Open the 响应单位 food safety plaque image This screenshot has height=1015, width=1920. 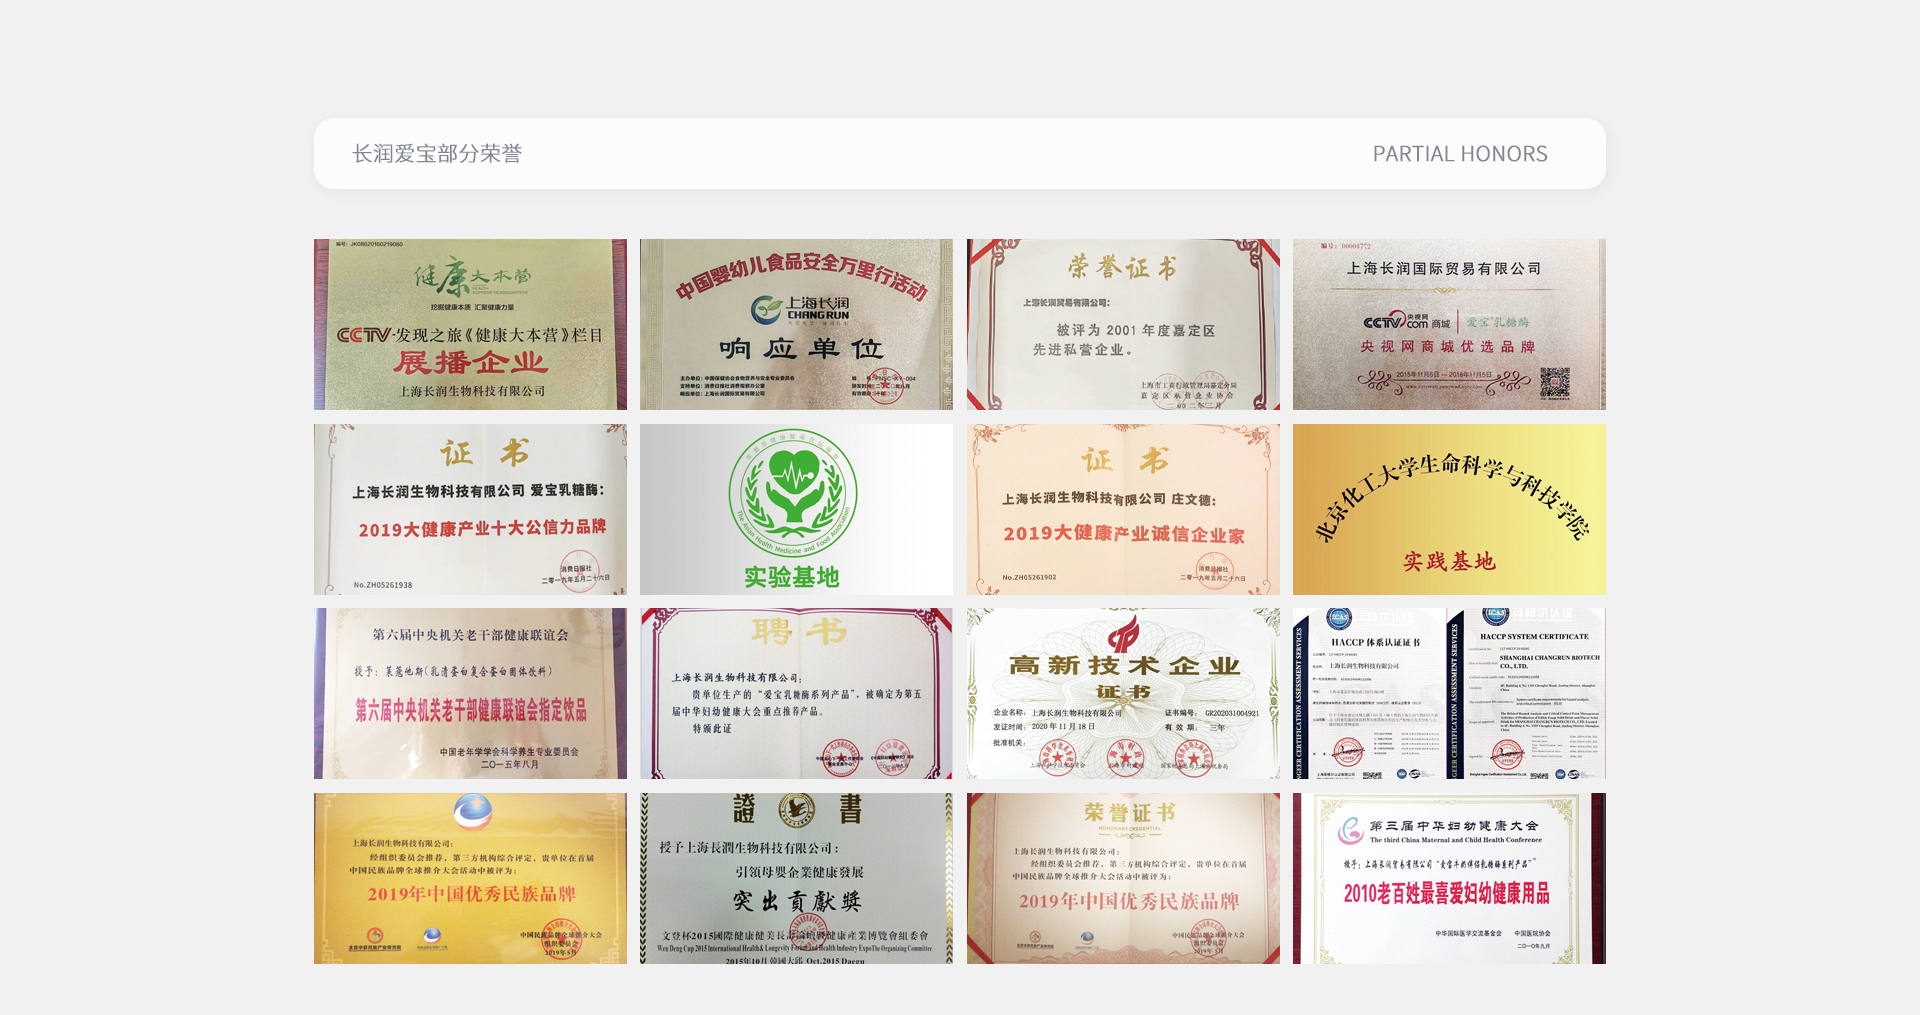pos(796,324)
